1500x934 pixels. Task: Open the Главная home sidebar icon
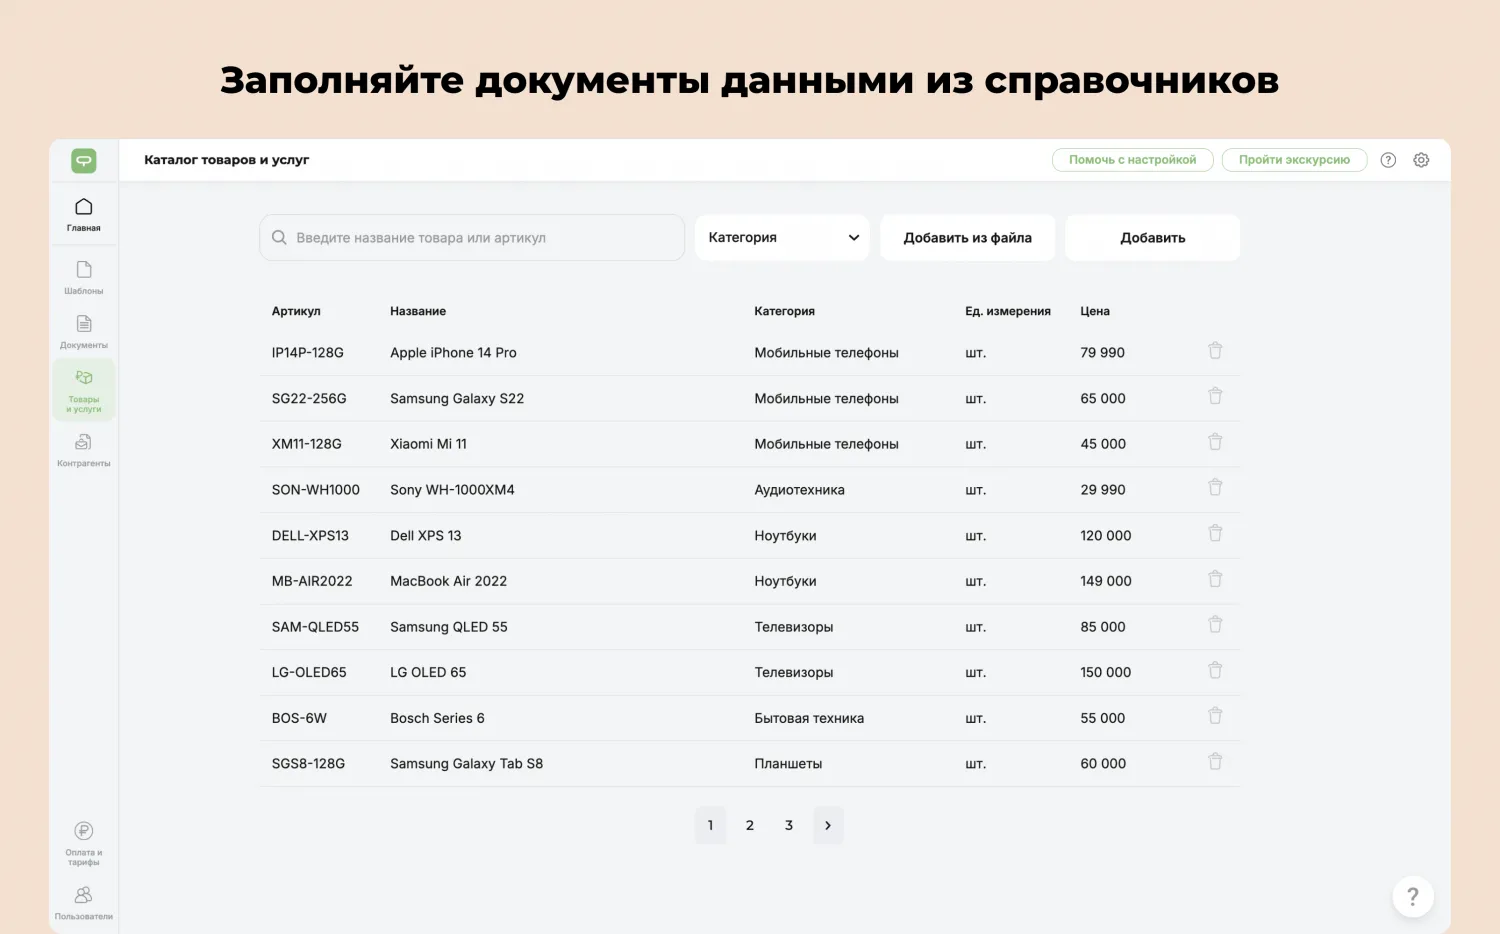pos(84,213)
